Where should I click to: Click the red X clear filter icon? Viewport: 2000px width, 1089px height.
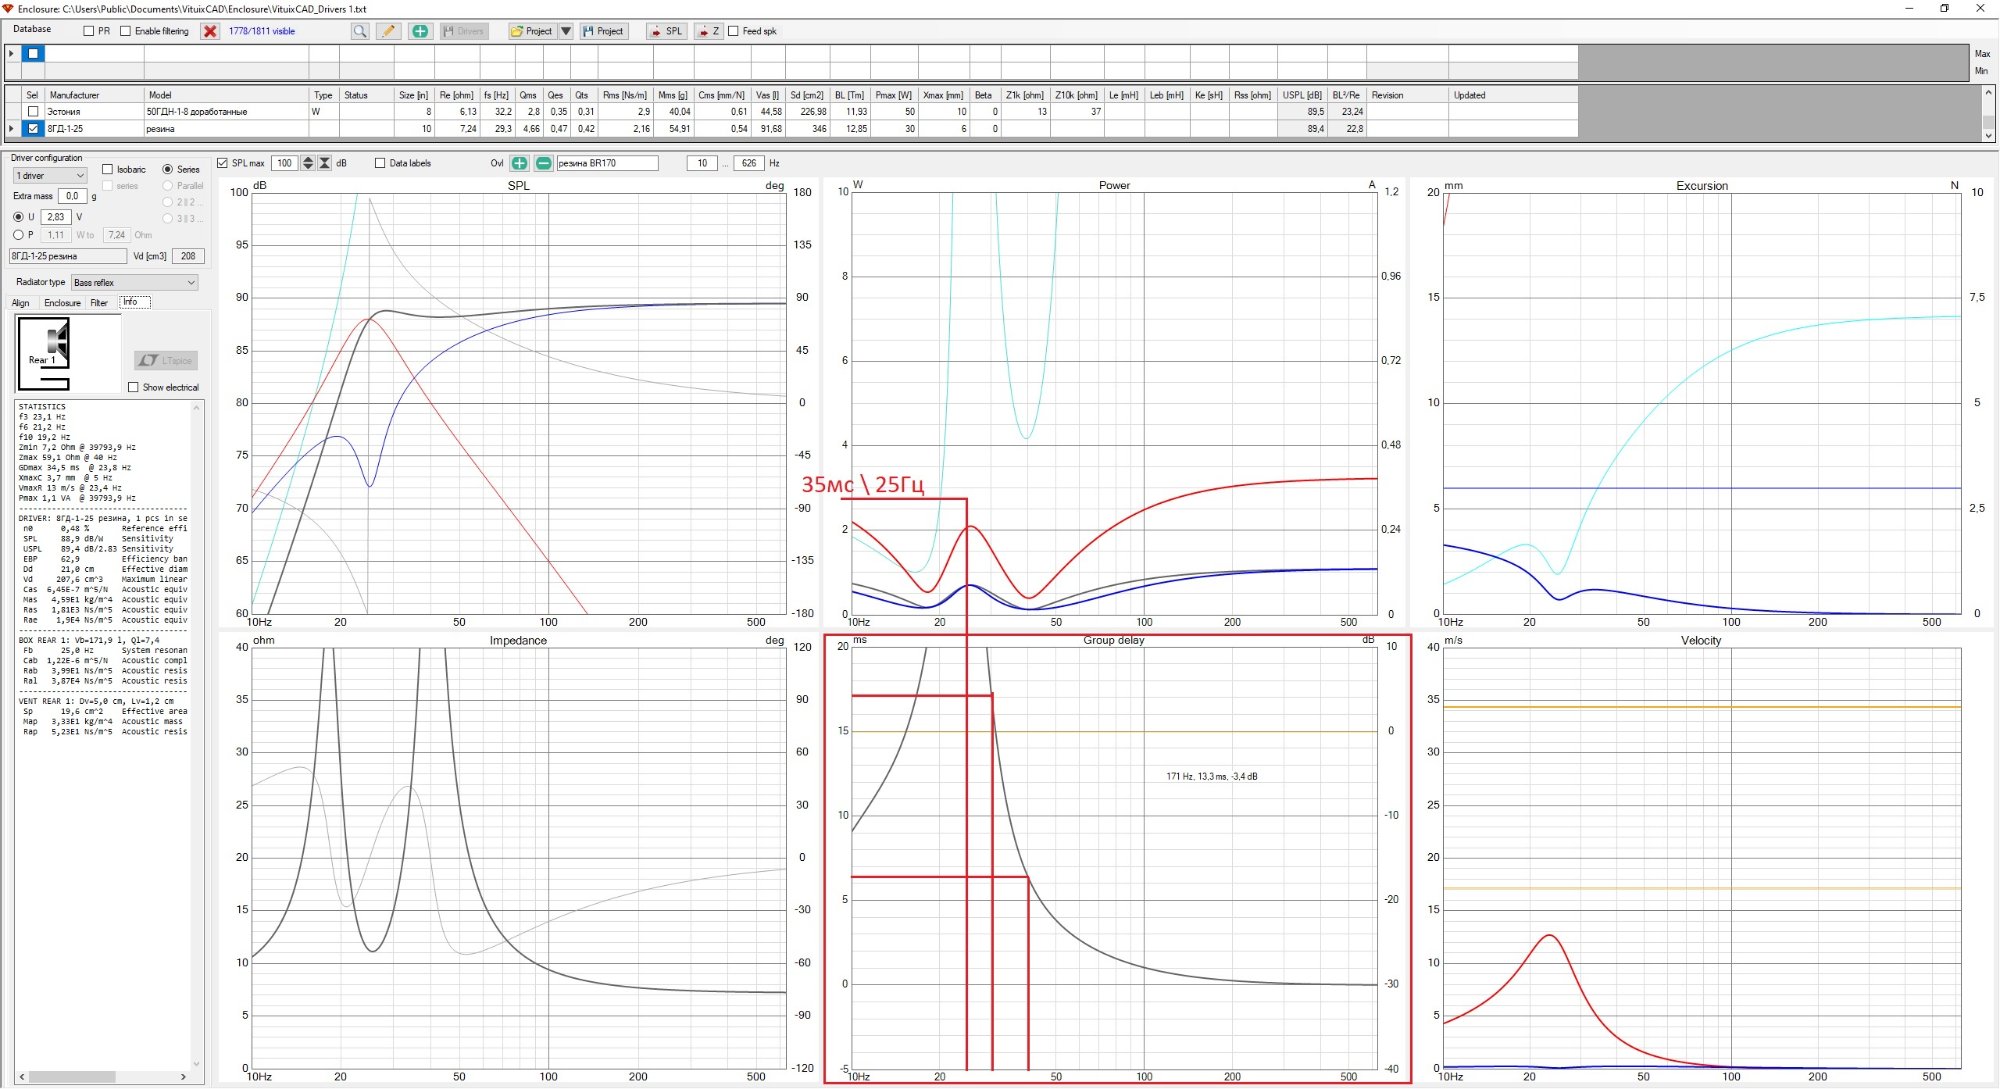point(210,31)
